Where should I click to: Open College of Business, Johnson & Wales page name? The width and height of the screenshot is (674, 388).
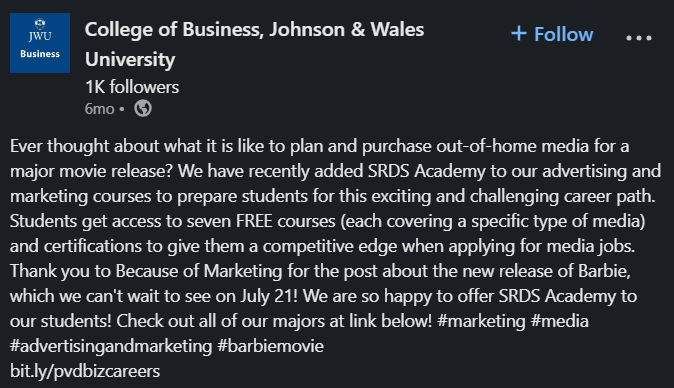(x=254, y=30)
